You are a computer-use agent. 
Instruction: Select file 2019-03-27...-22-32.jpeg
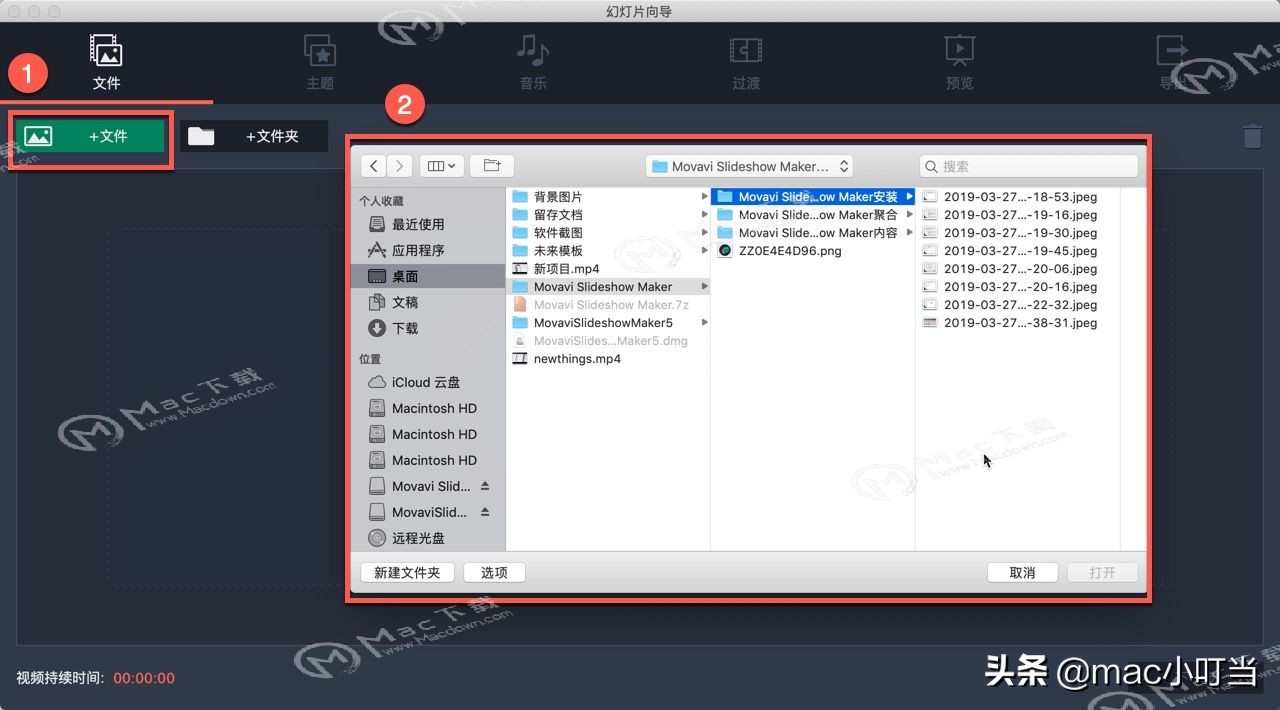tap(1018, 305)
